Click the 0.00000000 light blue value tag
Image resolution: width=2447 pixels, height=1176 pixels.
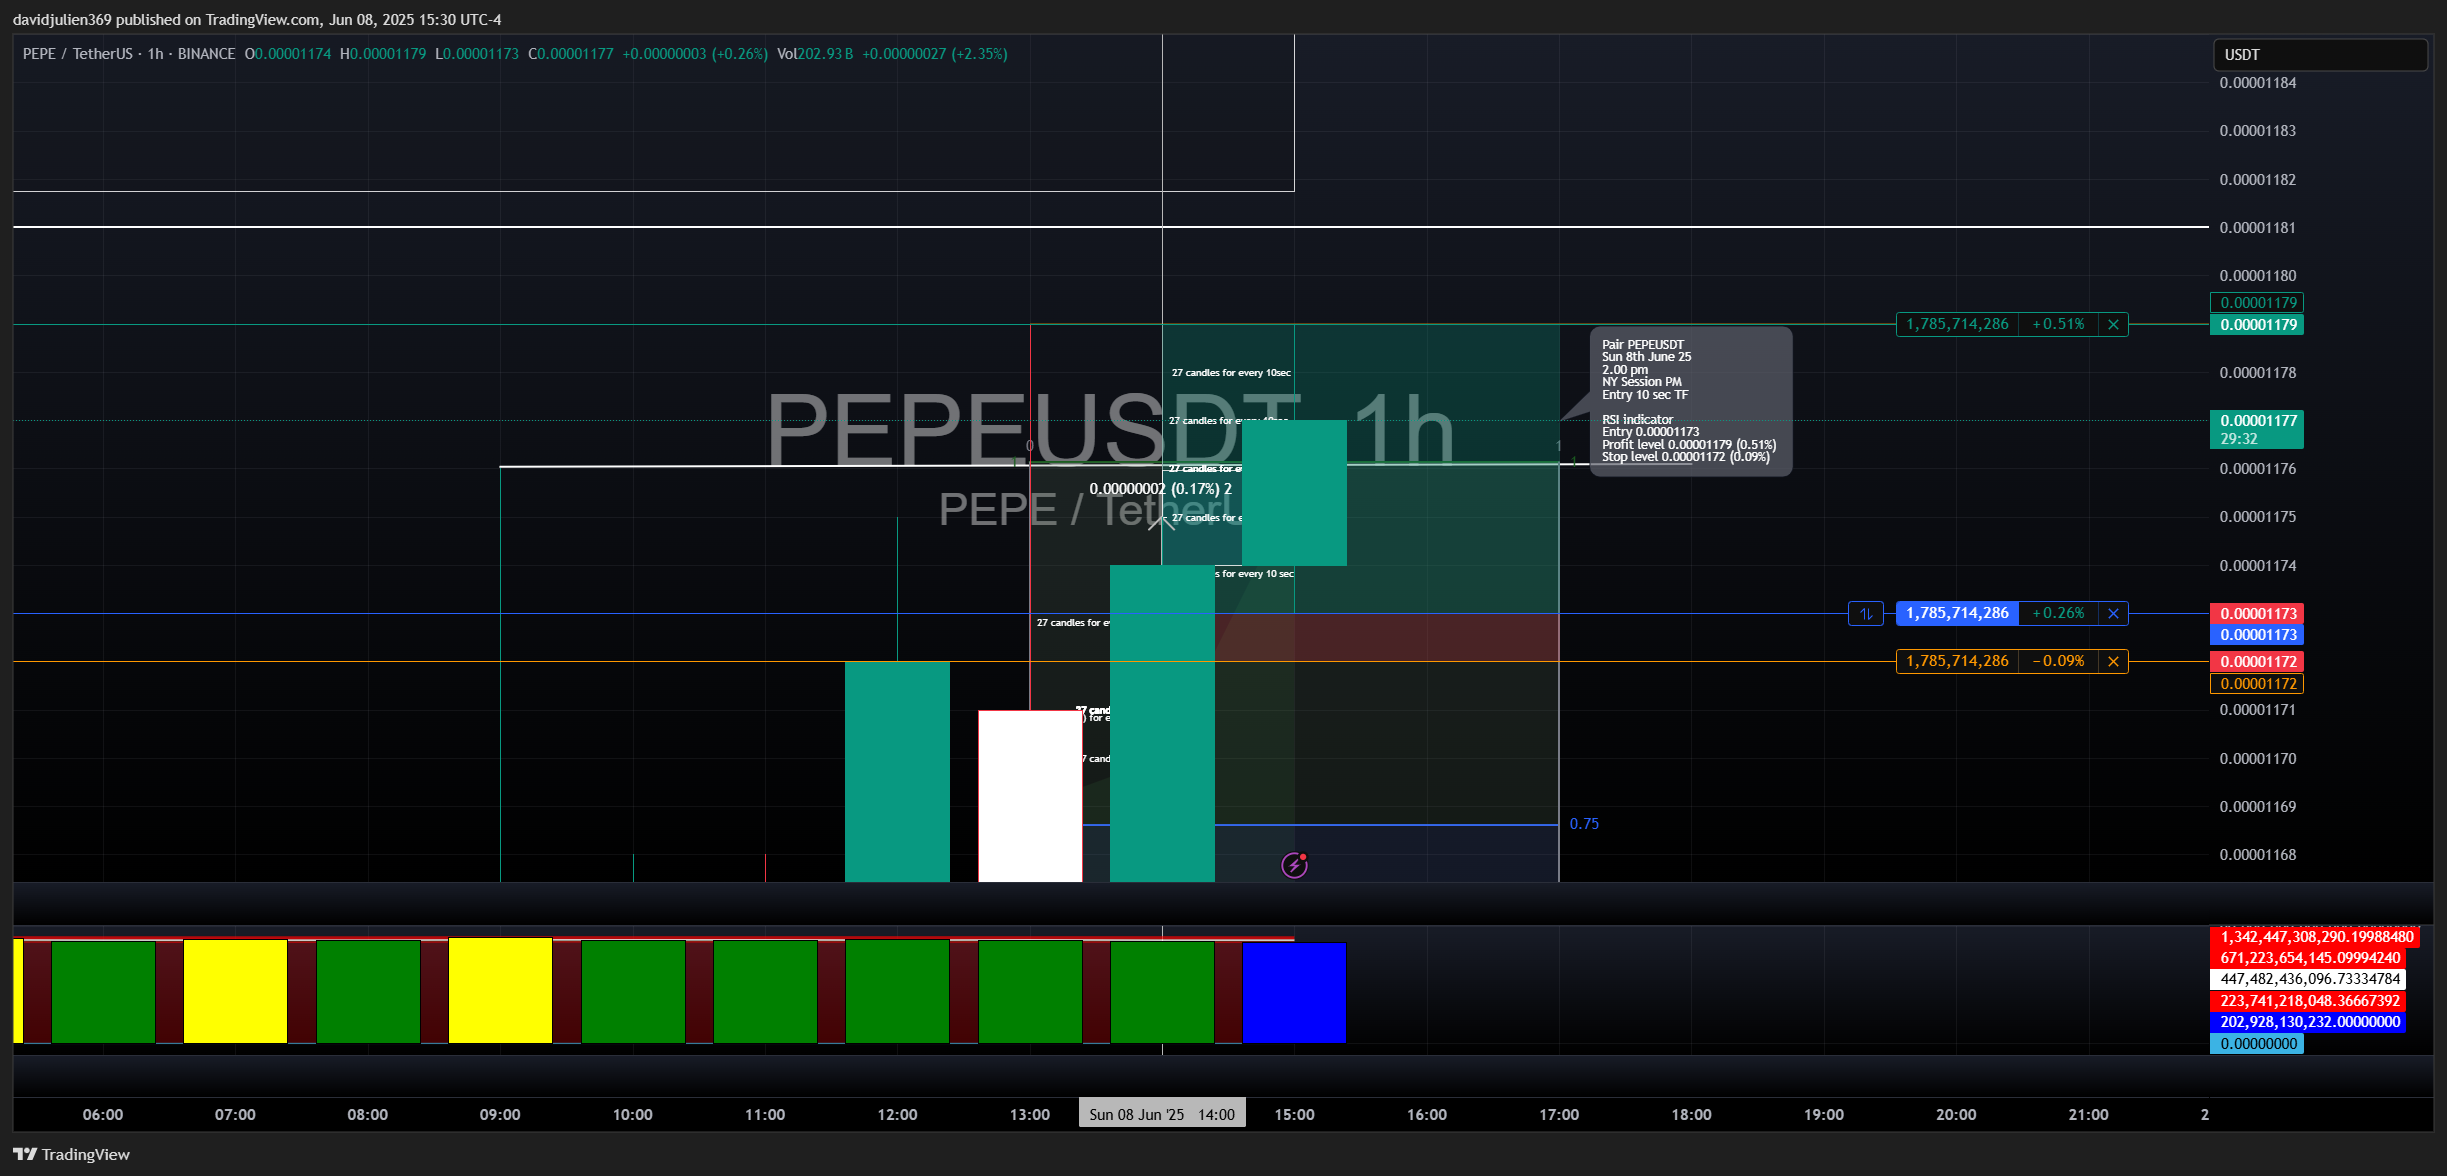[x=2257, y=1043]
